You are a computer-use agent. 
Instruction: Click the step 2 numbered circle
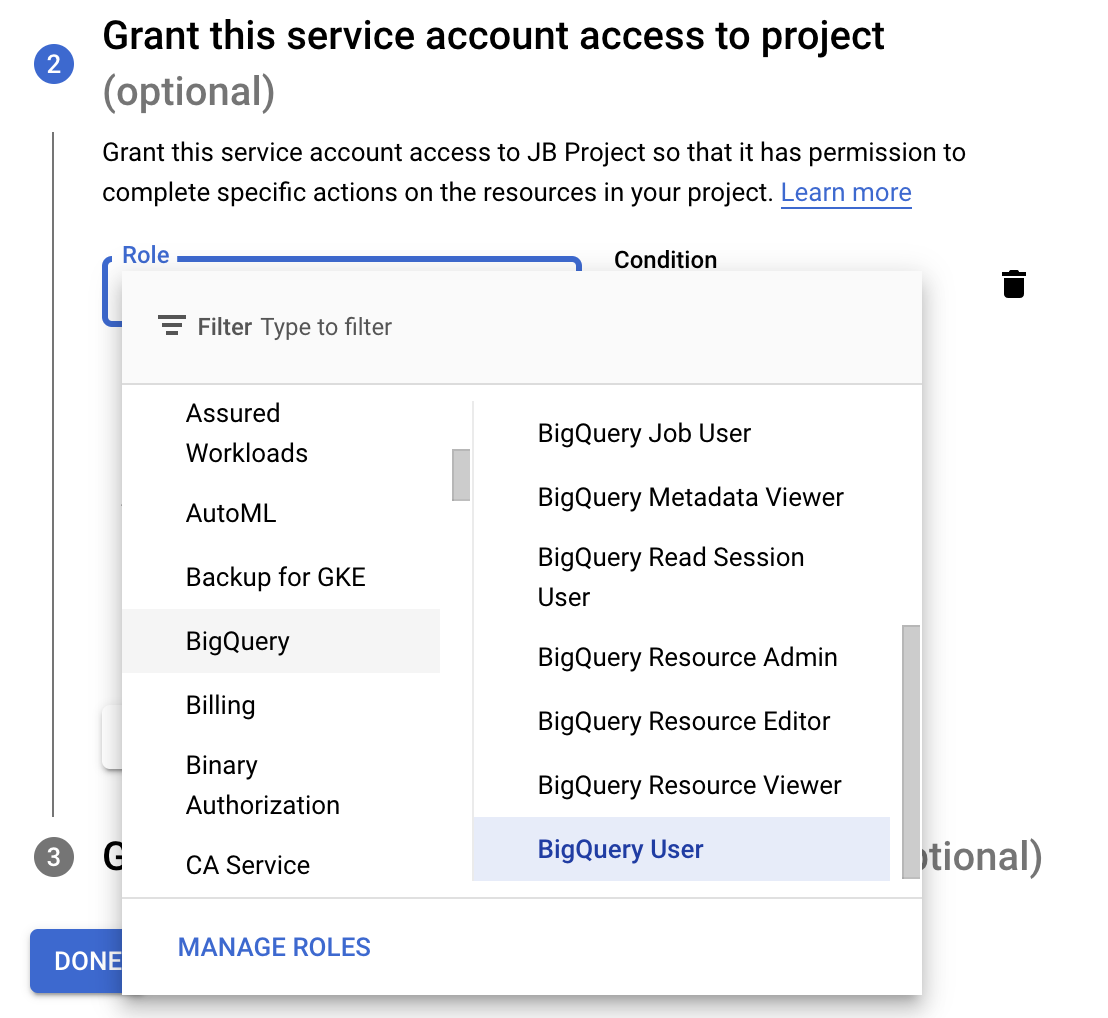click(x=53, y=64)
